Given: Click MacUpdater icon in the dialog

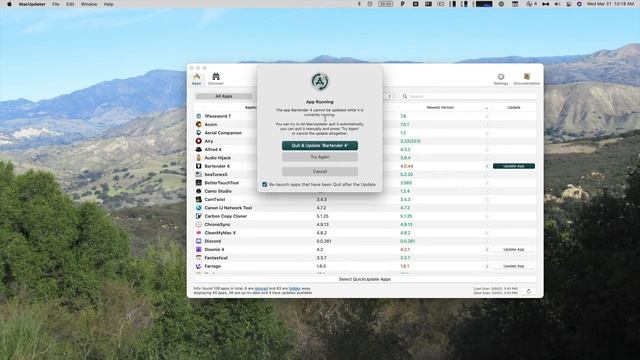Looking at the screenshot, I should [320, 81].
